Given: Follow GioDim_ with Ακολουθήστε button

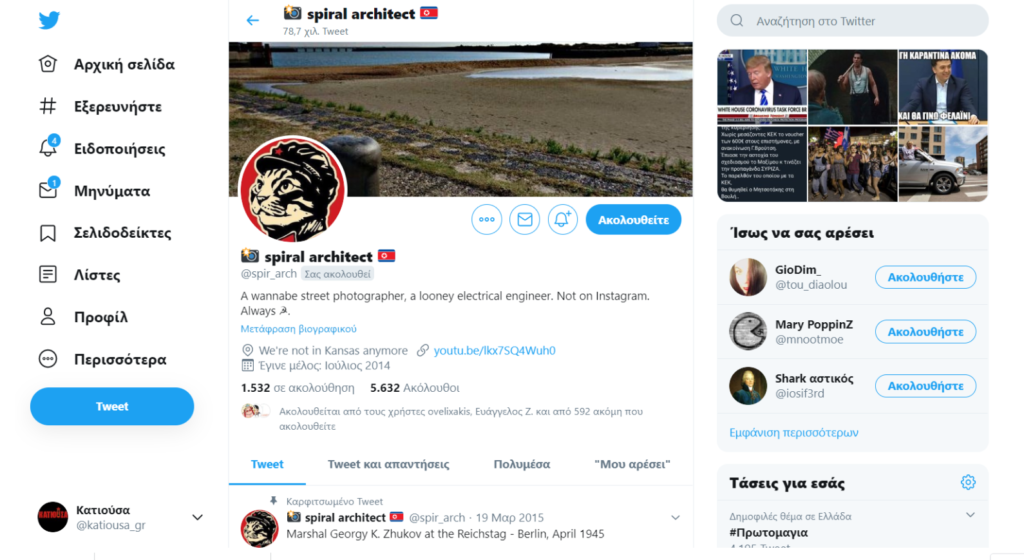Looking at the screenshot, I should (x=925, y=277).
